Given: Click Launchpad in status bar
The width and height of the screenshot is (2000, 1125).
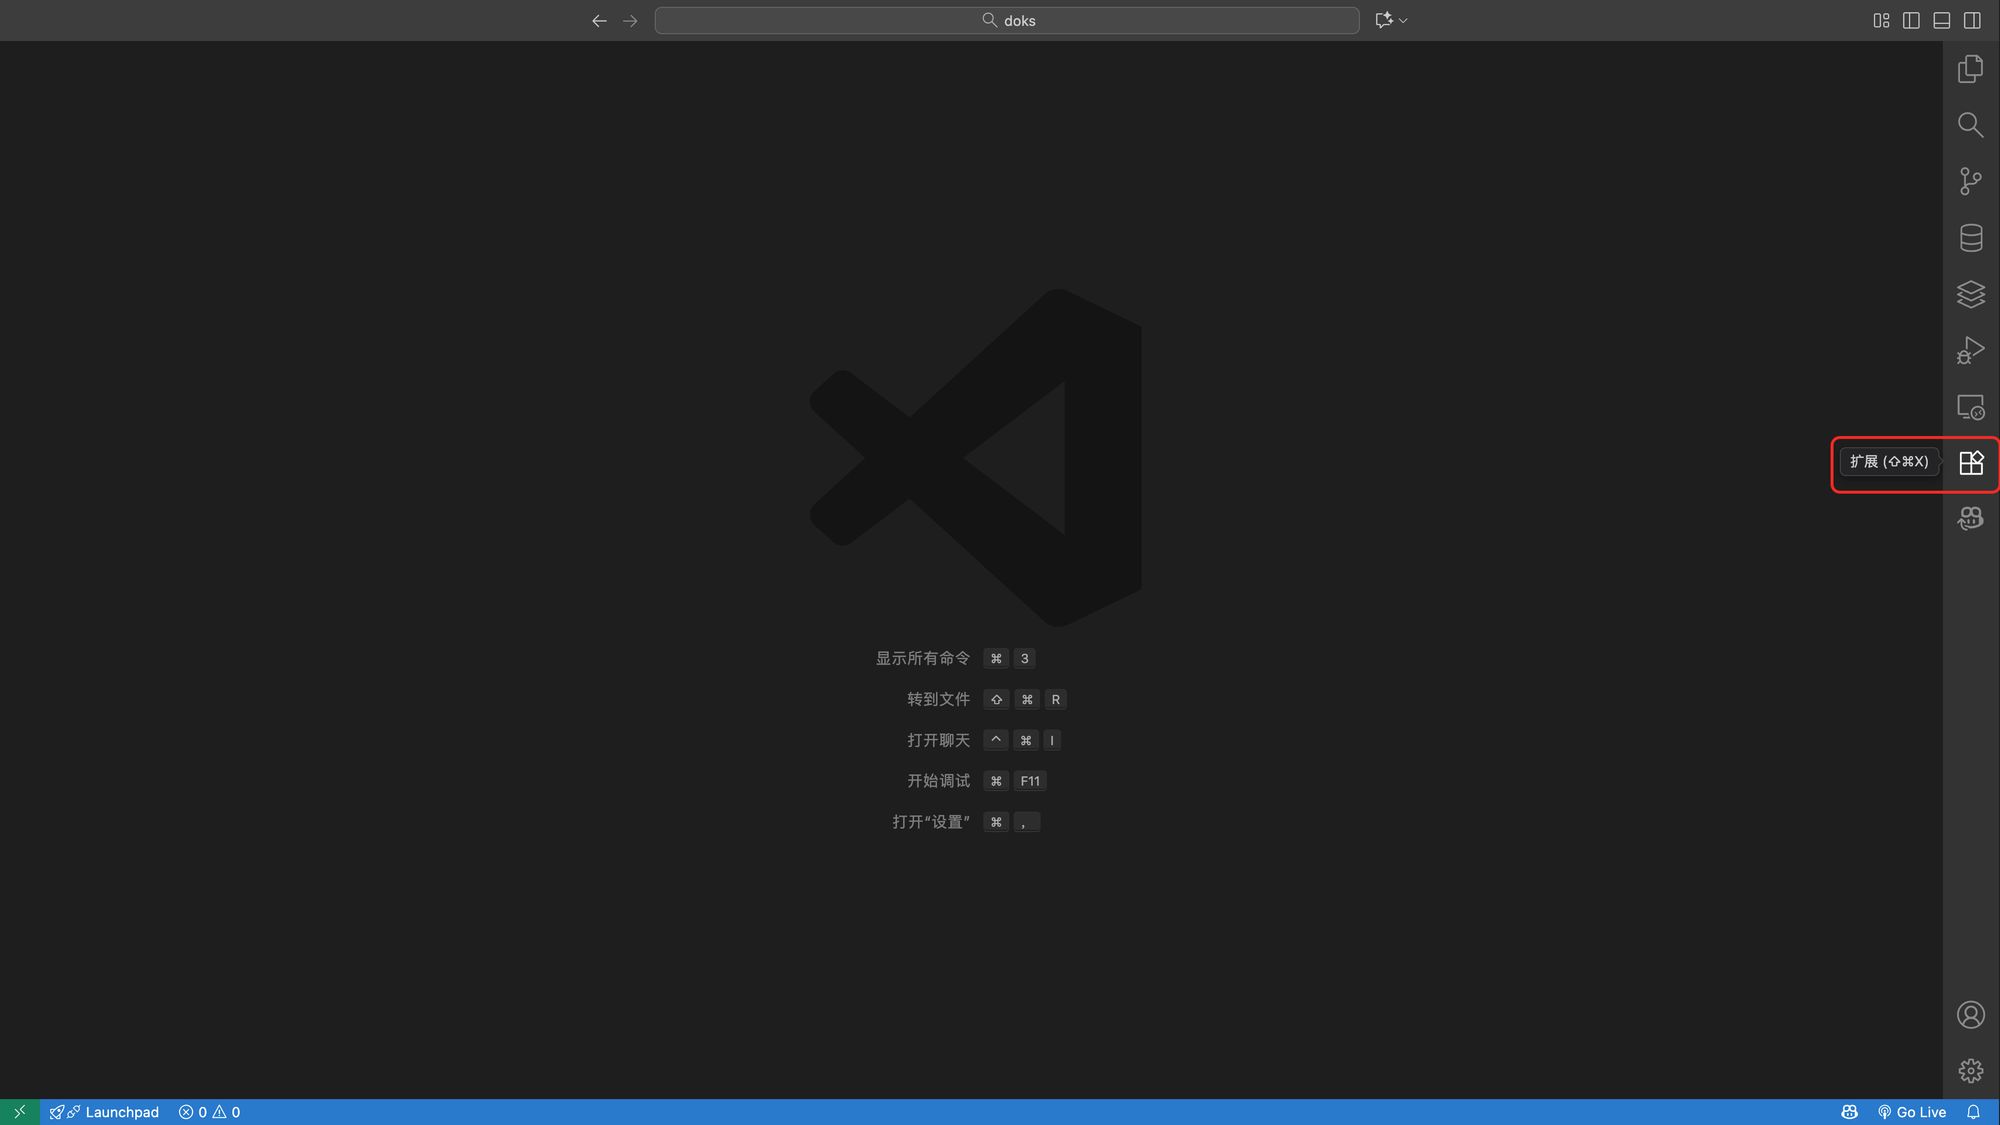Looking at the screenshot, I should pyautogui.click(x=105, y=1112).
